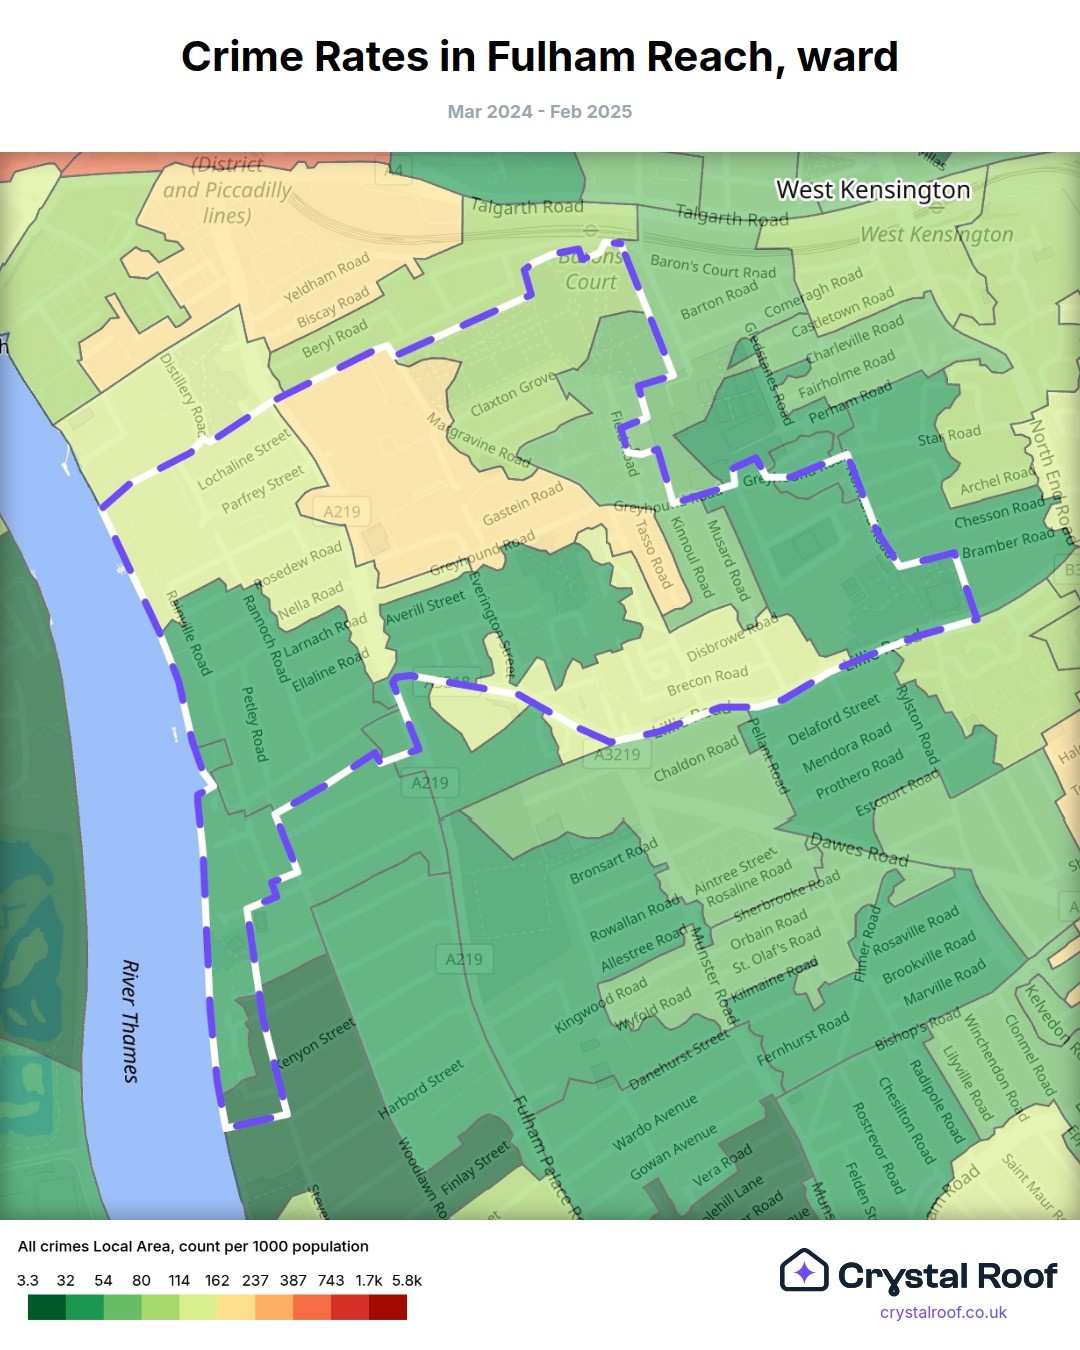Select the white West Kensington station label
1080x1350 pixels.
(x=873, y=190)
